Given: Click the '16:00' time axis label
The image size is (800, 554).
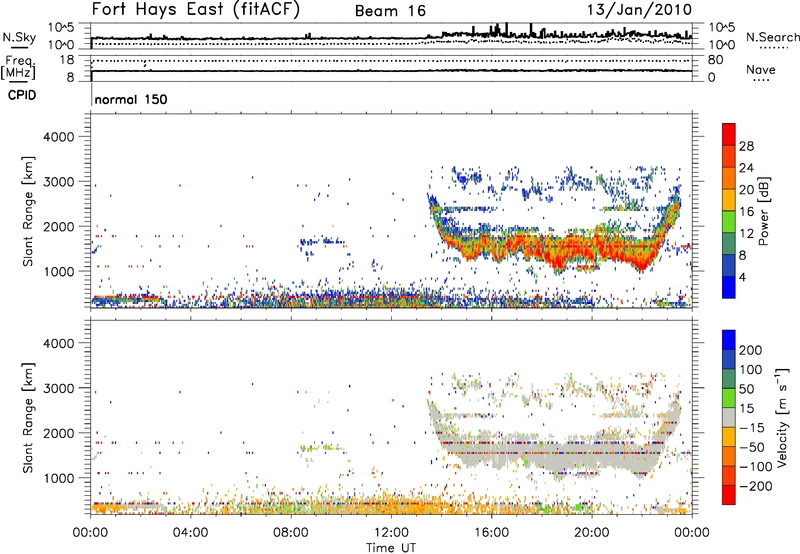Looking at the screenshot, I should pyautogui.click(x=491, y=533).
